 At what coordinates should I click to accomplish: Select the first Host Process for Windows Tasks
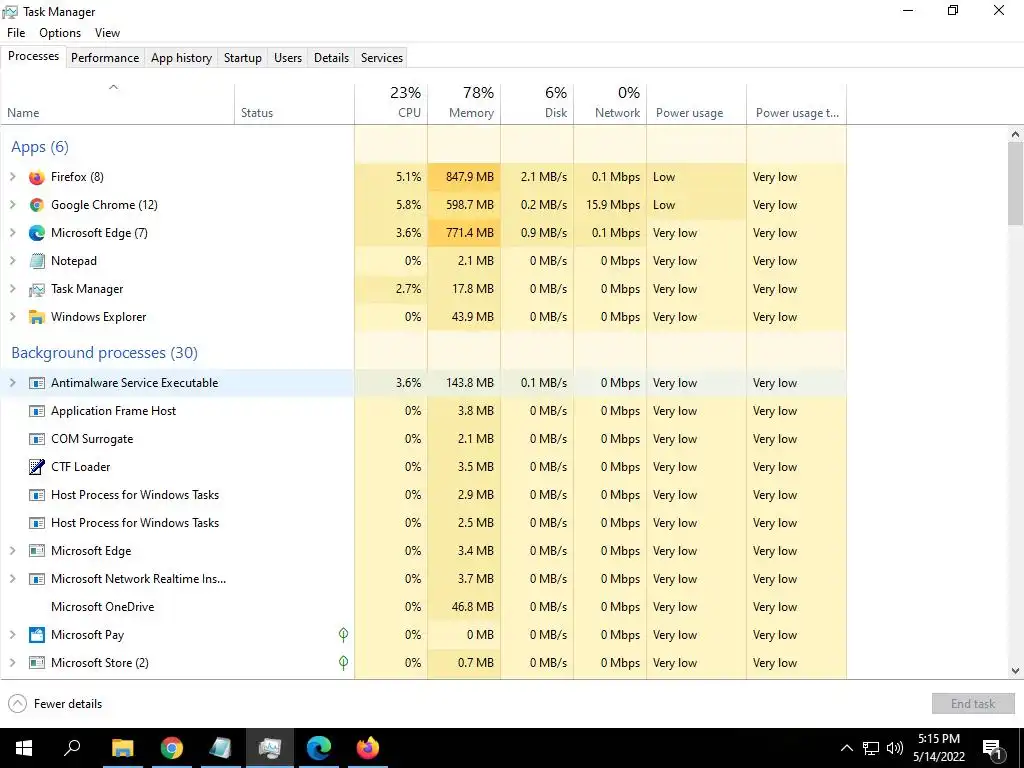point(423,495)
